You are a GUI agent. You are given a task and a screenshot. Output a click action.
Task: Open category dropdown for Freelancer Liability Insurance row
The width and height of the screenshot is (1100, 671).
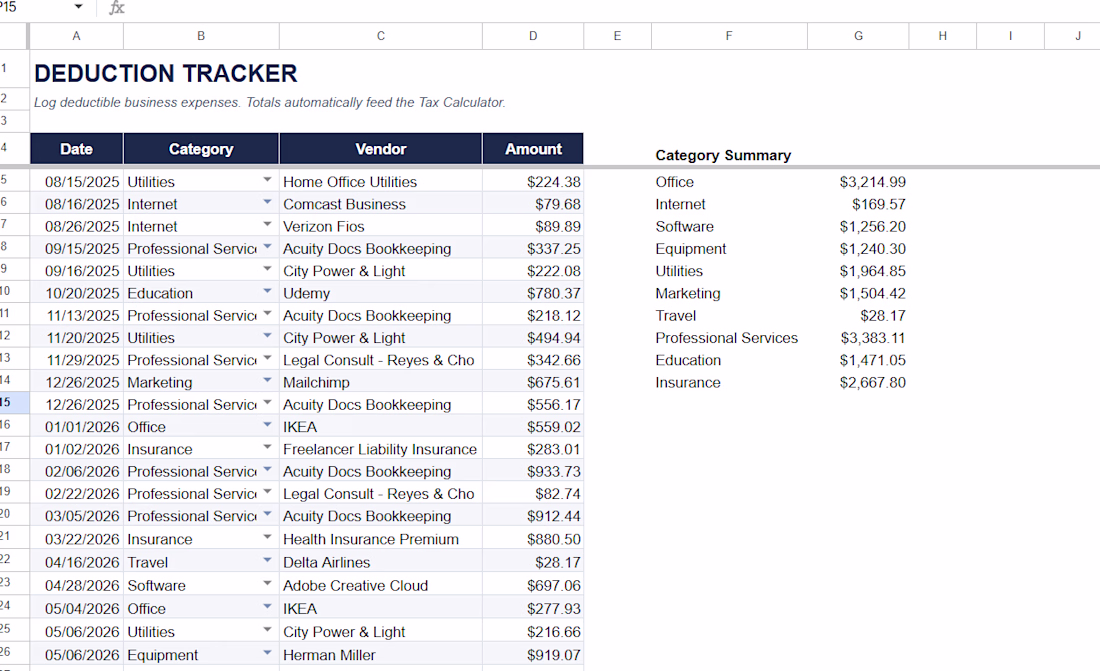pyautogui.click(x=267, y=448)
